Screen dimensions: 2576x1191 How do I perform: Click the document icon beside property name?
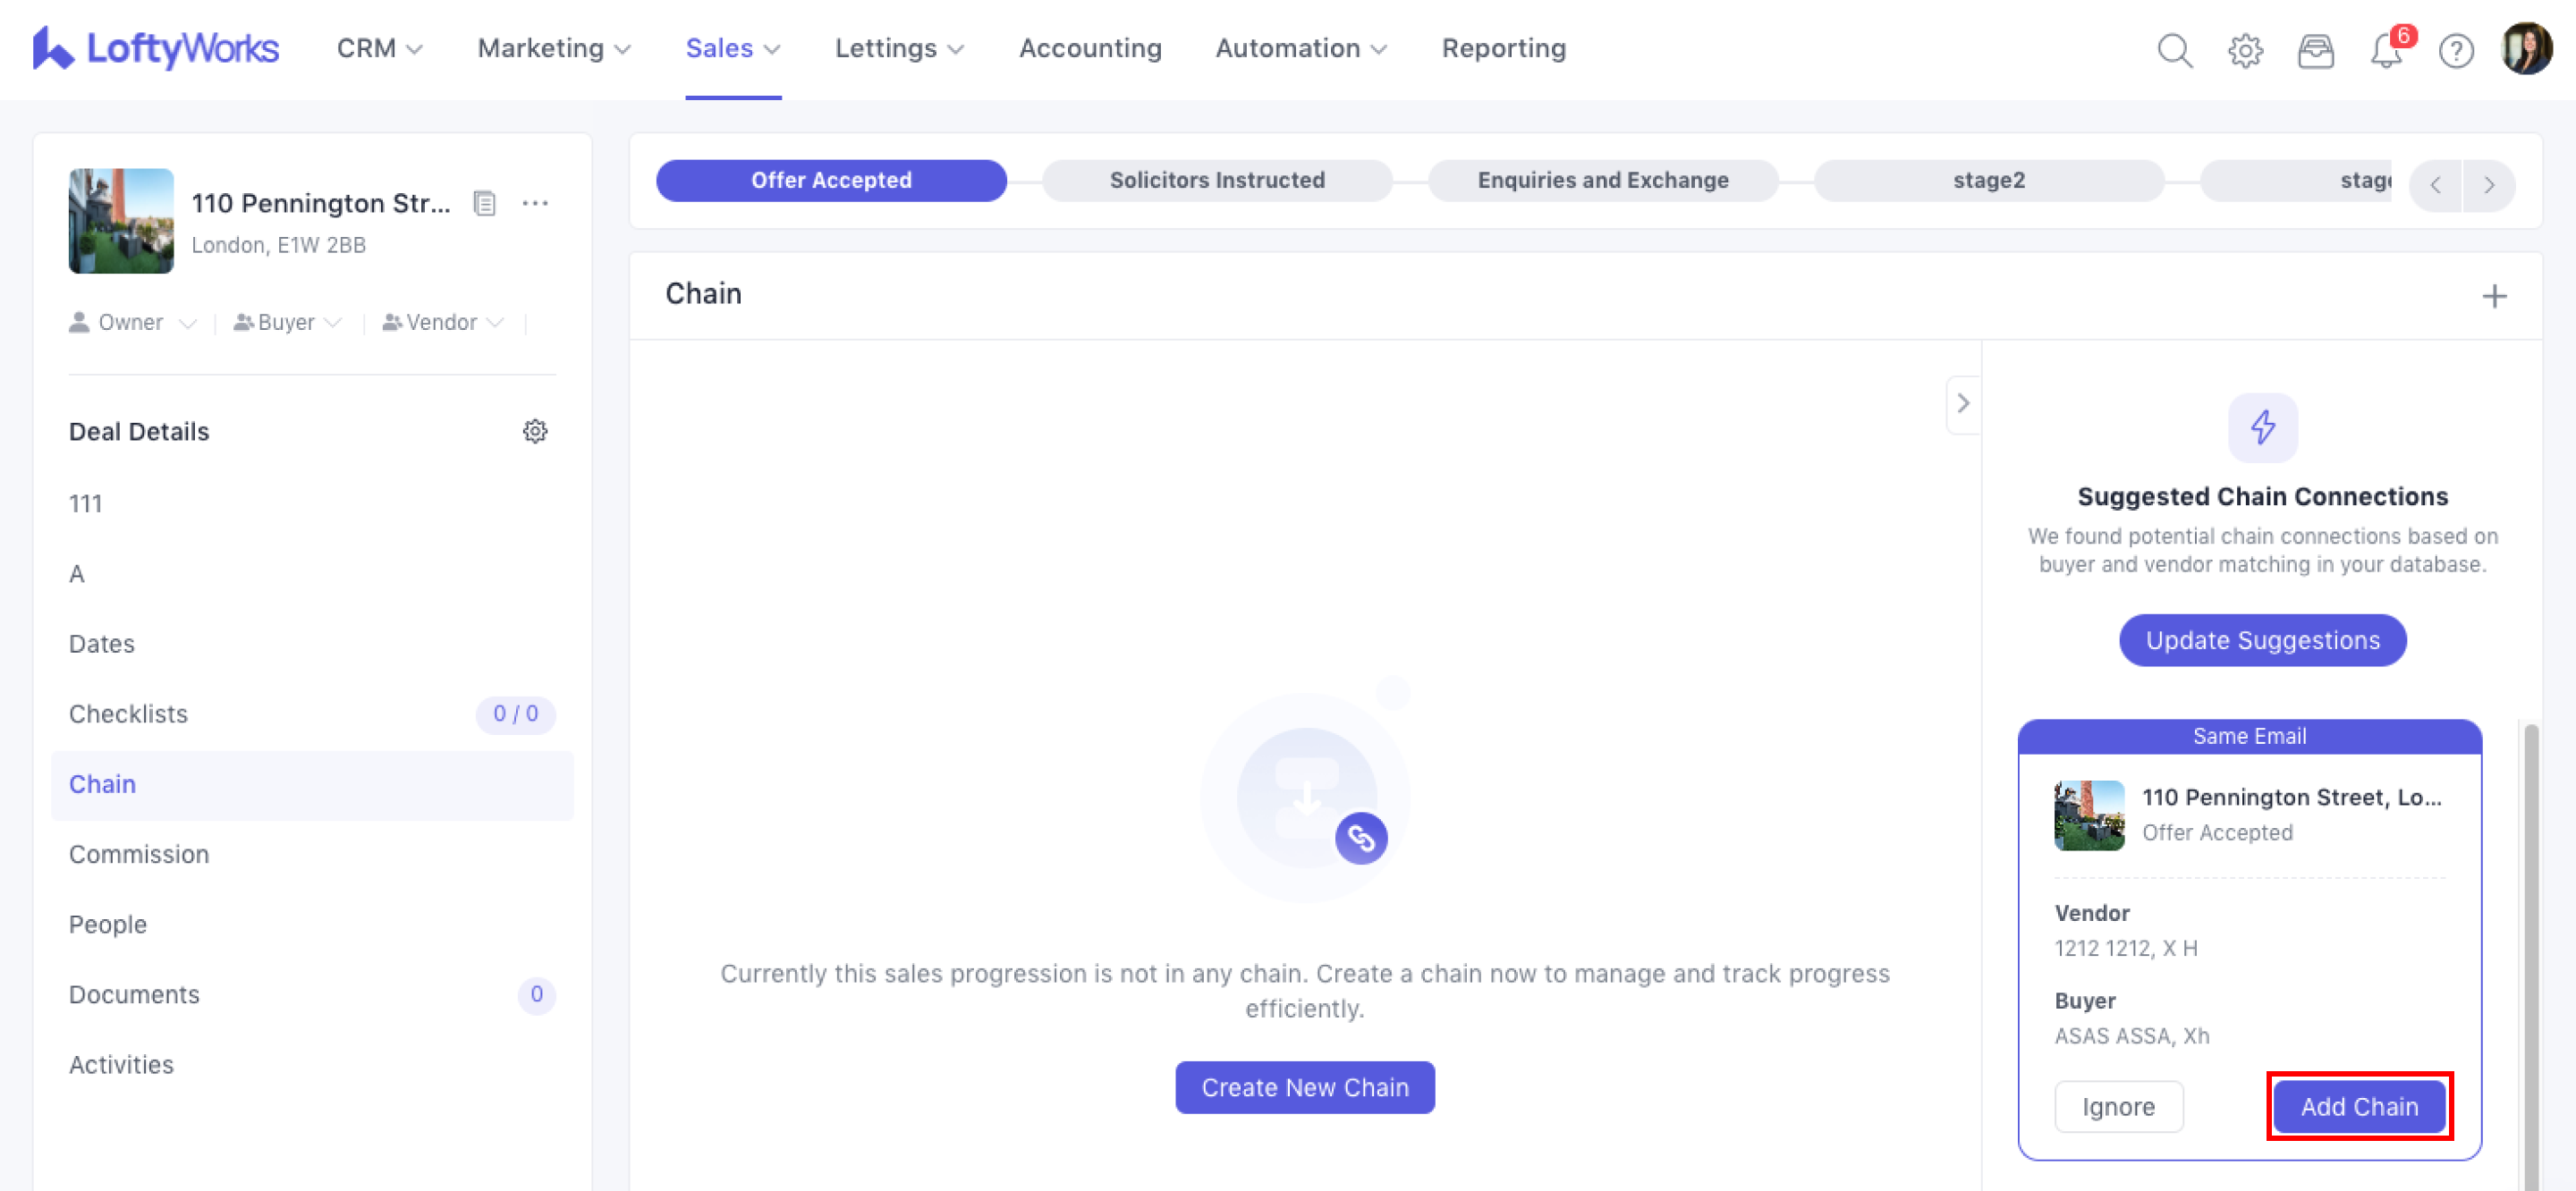coord(485,203)
